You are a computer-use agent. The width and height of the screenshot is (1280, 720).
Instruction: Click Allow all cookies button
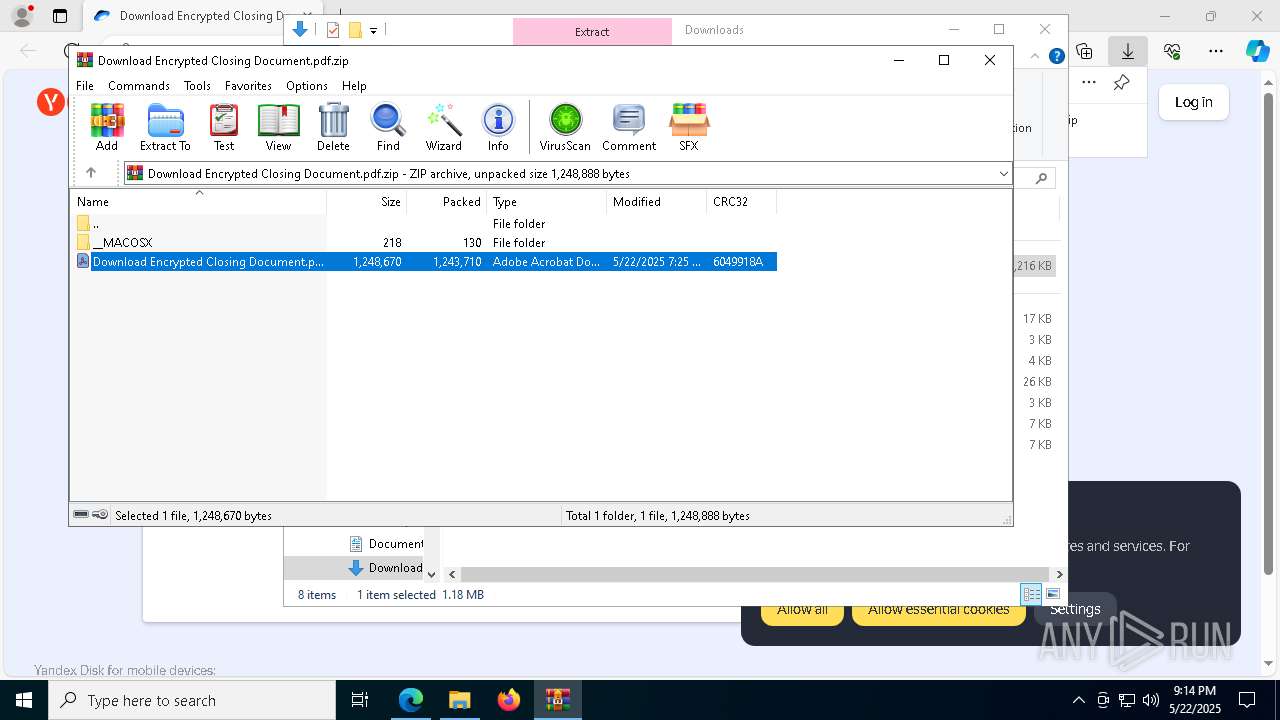(x=802, y=610)
